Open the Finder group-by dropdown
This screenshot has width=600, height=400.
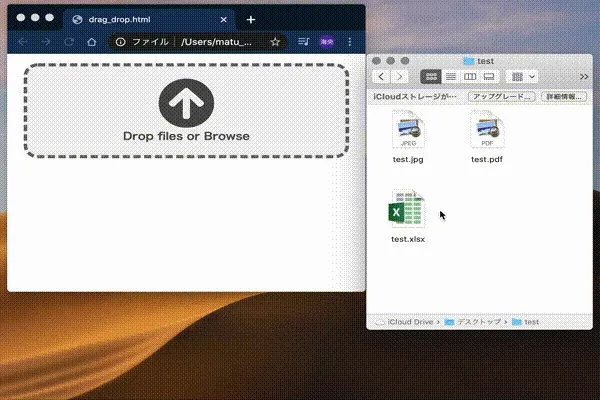click(523, 76)
